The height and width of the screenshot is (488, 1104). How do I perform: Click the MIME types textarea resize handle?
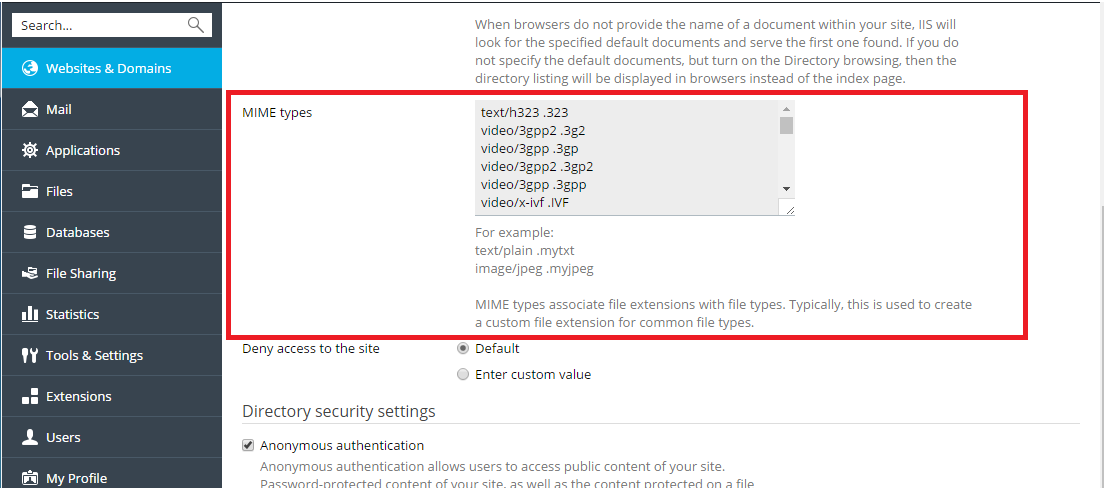pos(788,209)
